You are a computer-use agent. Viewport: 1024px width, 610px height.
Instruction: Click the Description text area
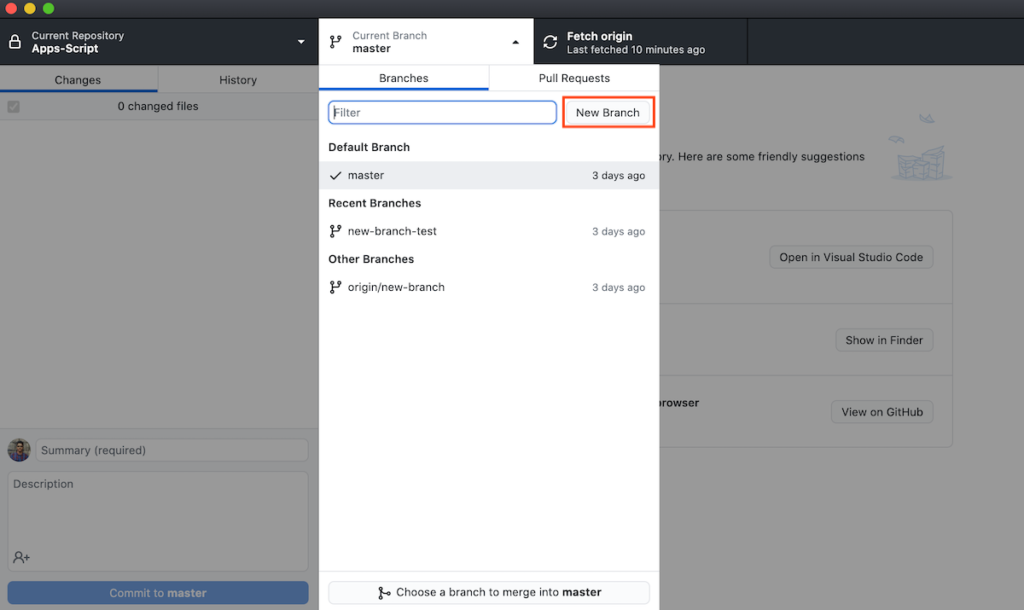pos(158,521)
